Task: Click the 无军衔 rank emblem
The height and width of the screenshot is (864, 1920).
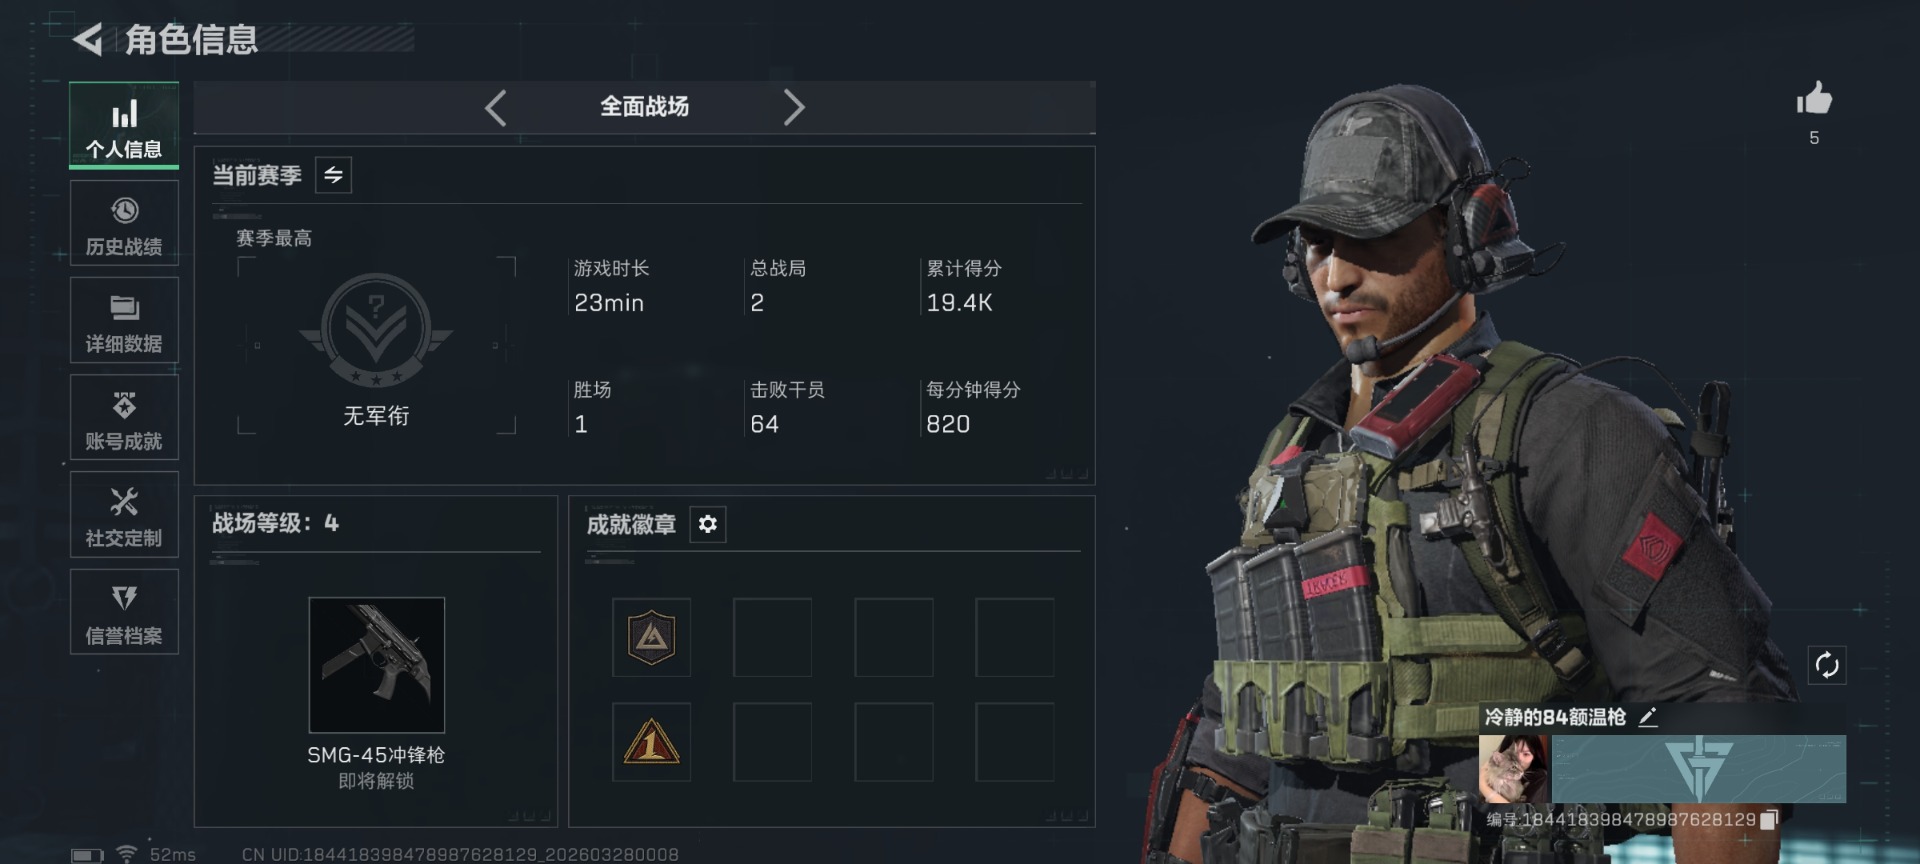Action: click(376, 332)
